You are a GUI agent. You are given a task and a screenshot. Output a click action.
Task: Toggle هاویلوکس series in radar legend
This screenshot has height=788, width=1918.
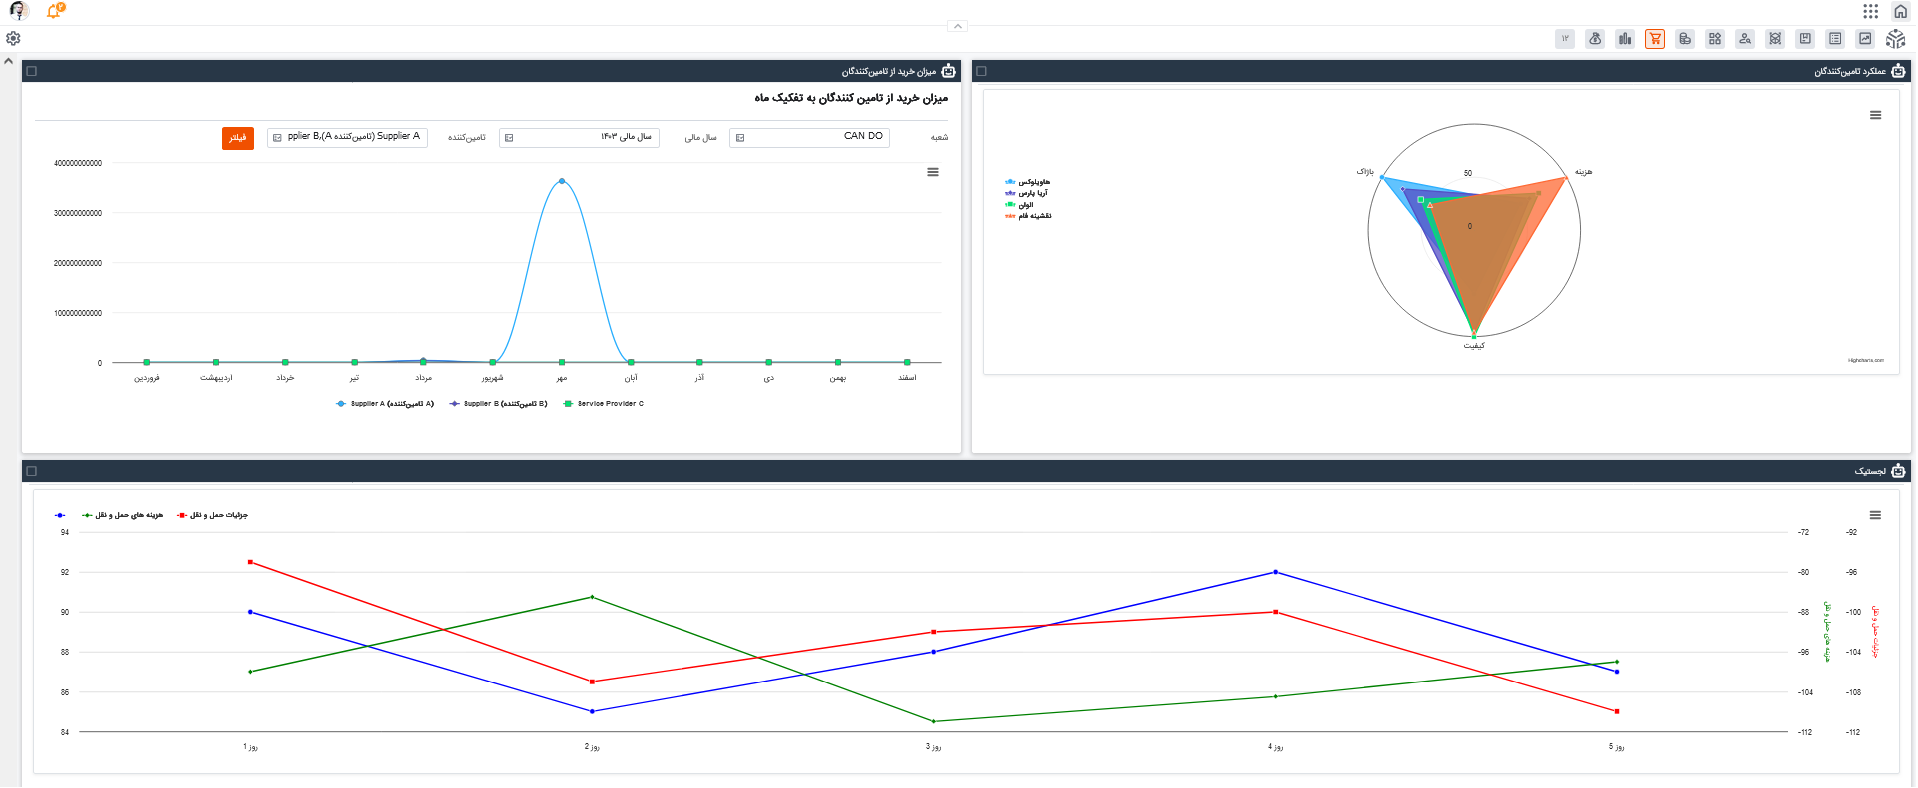[1028, 182]
